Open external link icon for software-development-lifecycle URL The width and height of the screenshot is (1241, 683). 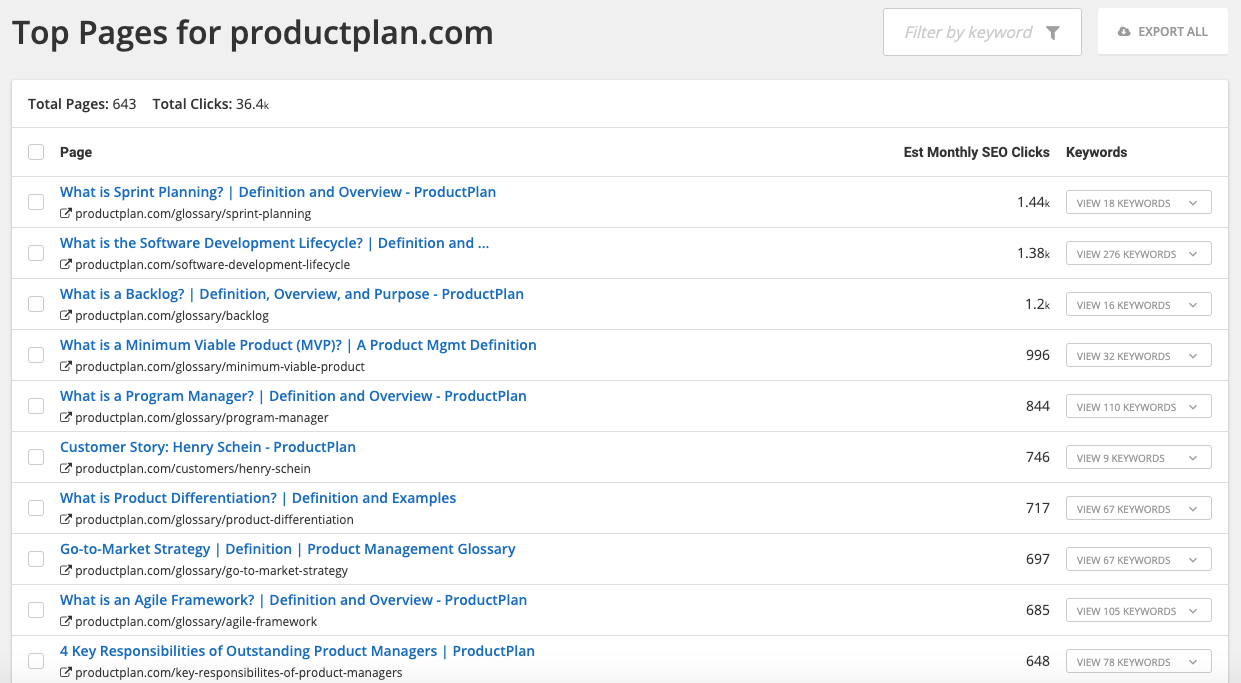tap(66, 264)
